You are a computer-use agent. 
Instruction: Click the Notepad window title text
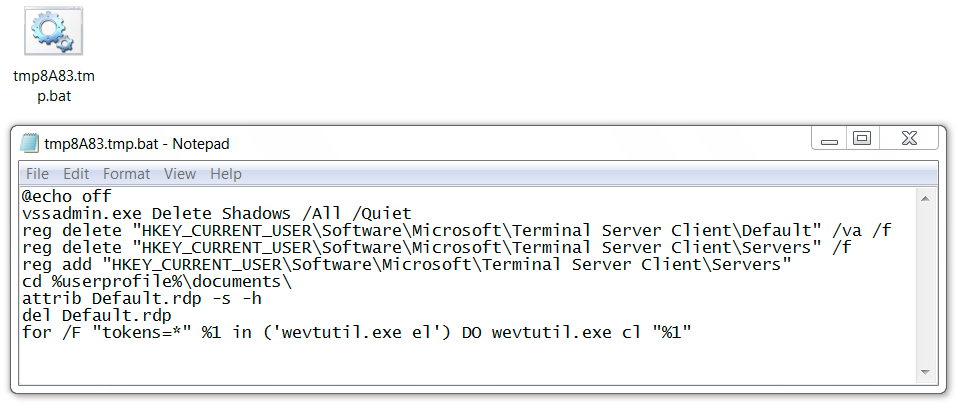click(137, 144)
